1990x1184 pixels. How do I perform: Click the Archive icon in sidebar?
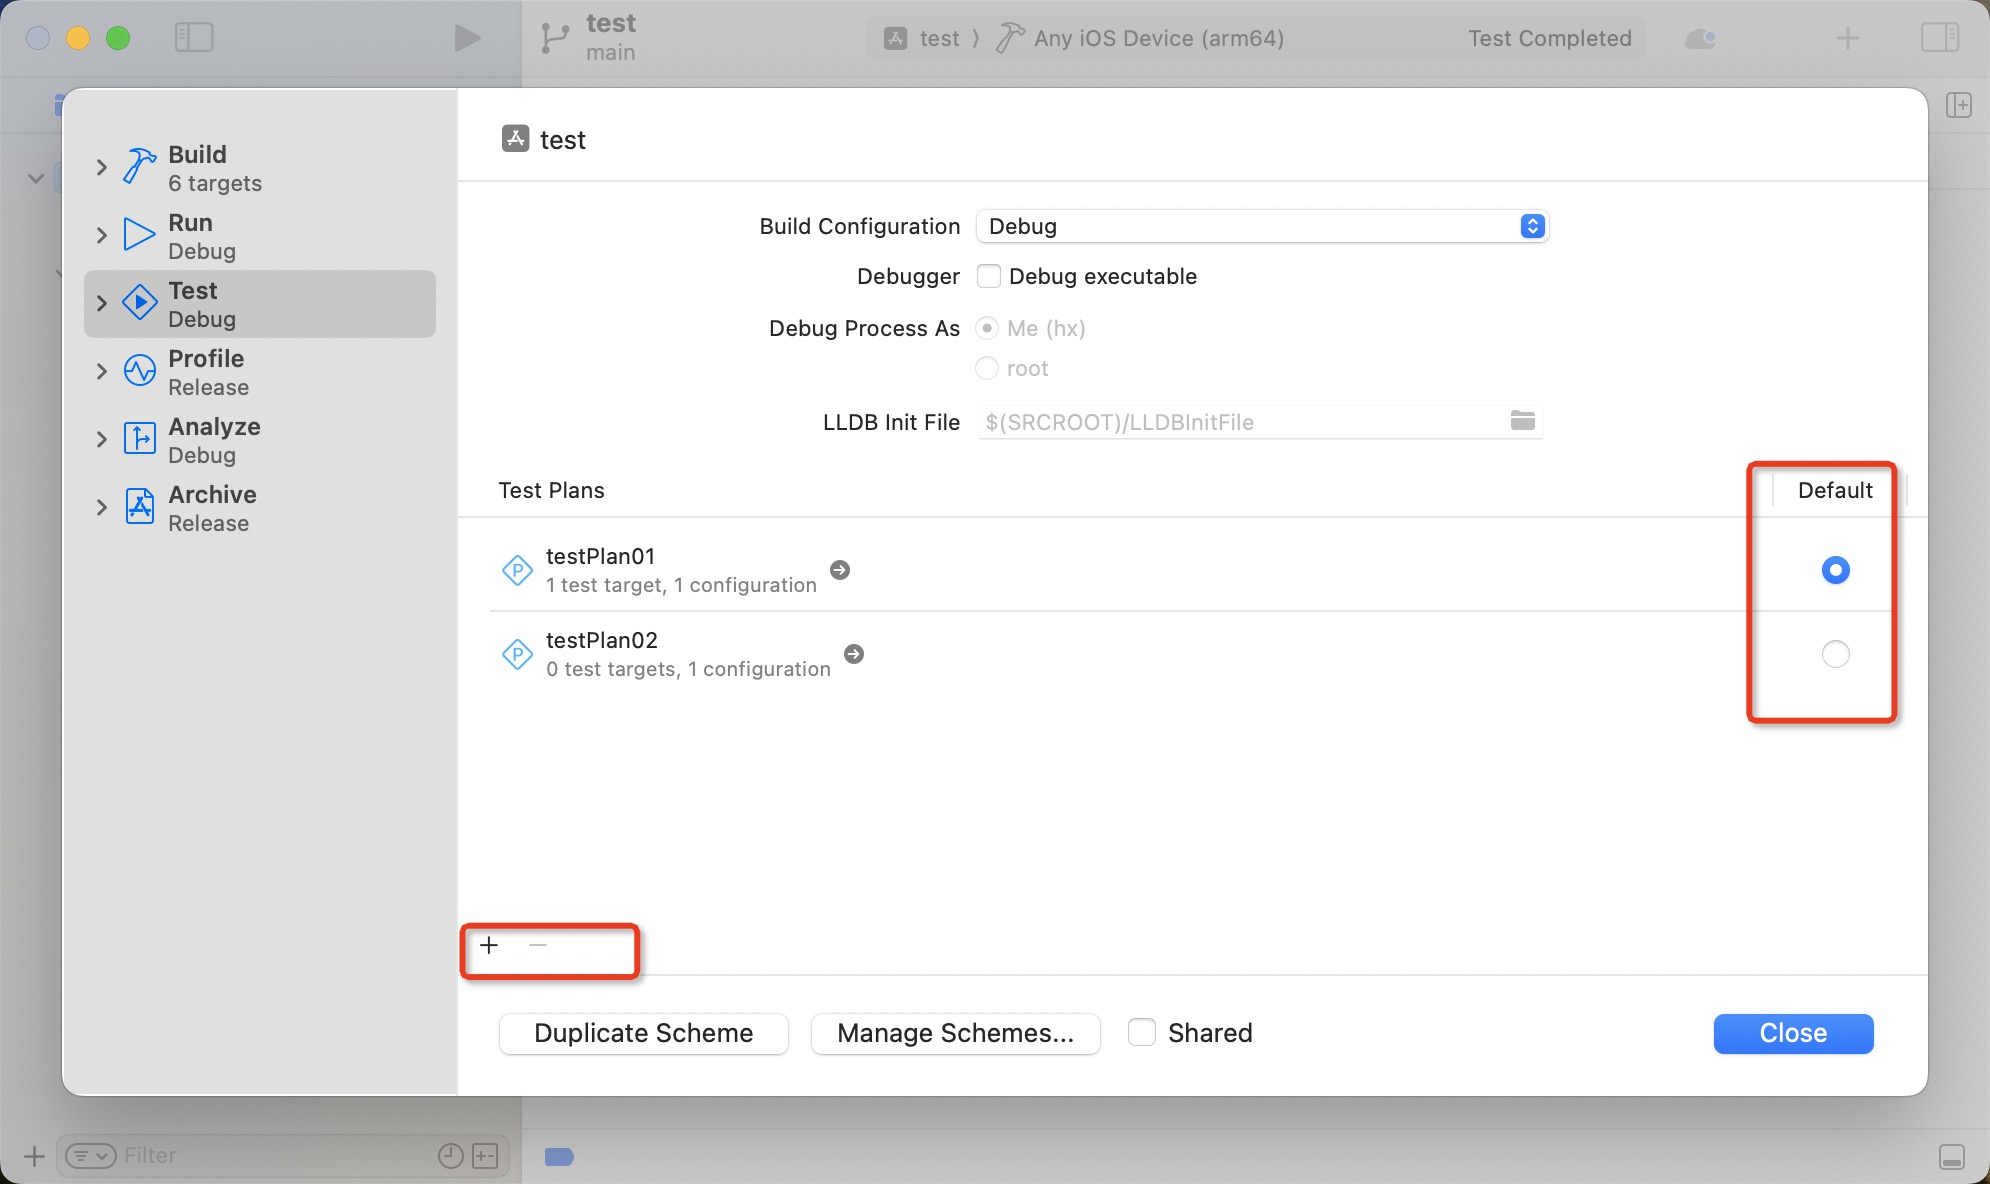click(x=139, y=507)
